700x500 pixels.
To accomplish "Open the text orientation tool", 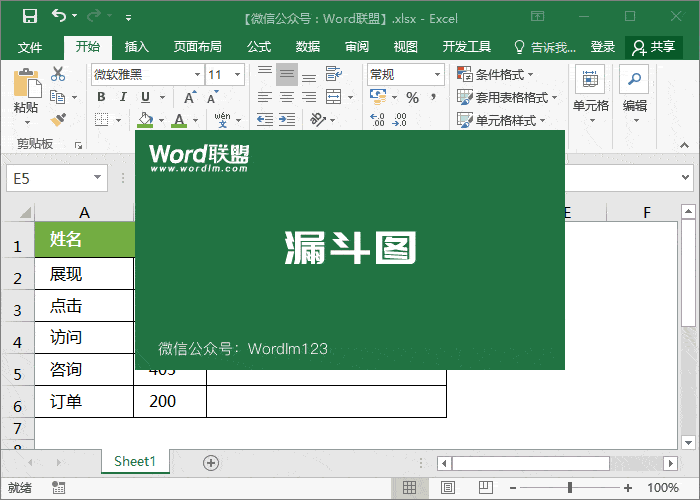I will click(318, 119).
